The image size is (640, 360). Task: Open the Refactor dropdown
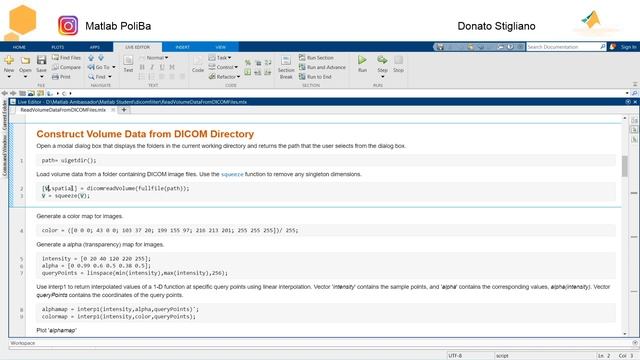pyautogui.click(x=224, y=77)
